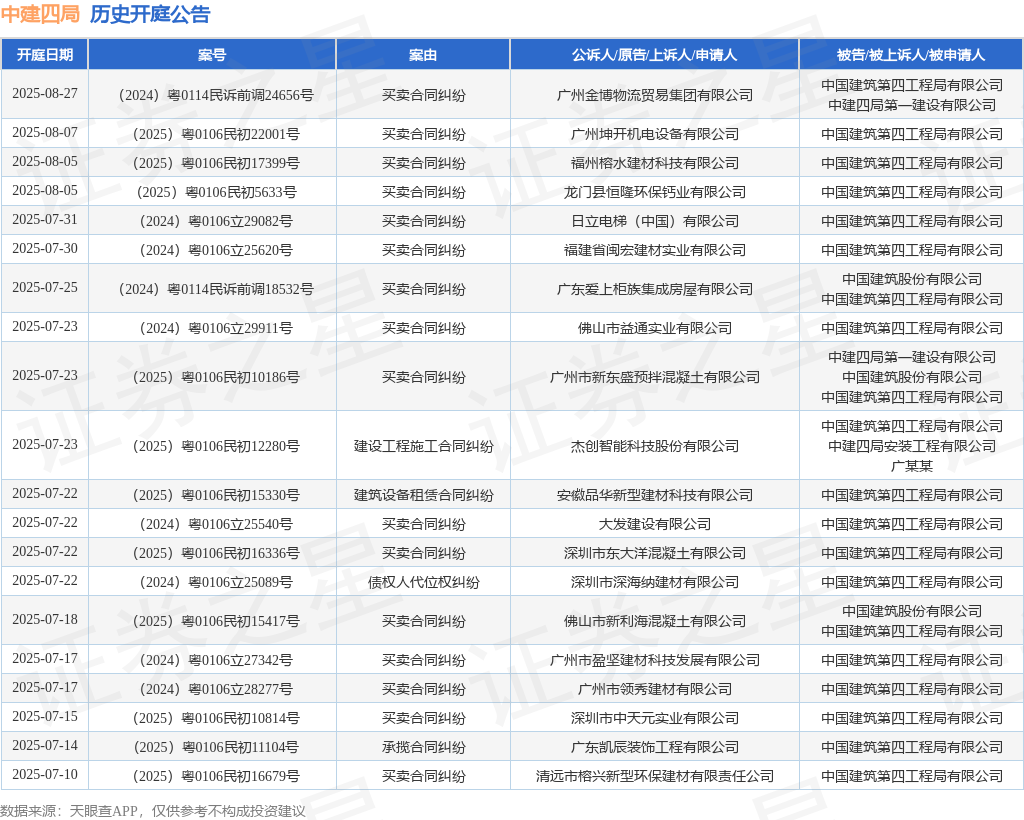Viewport: 1024px width, 820px height.
Task: Click plaintiff 广州市新东盛预拌混凝土有限公司
Action: (x=654, y=377)
